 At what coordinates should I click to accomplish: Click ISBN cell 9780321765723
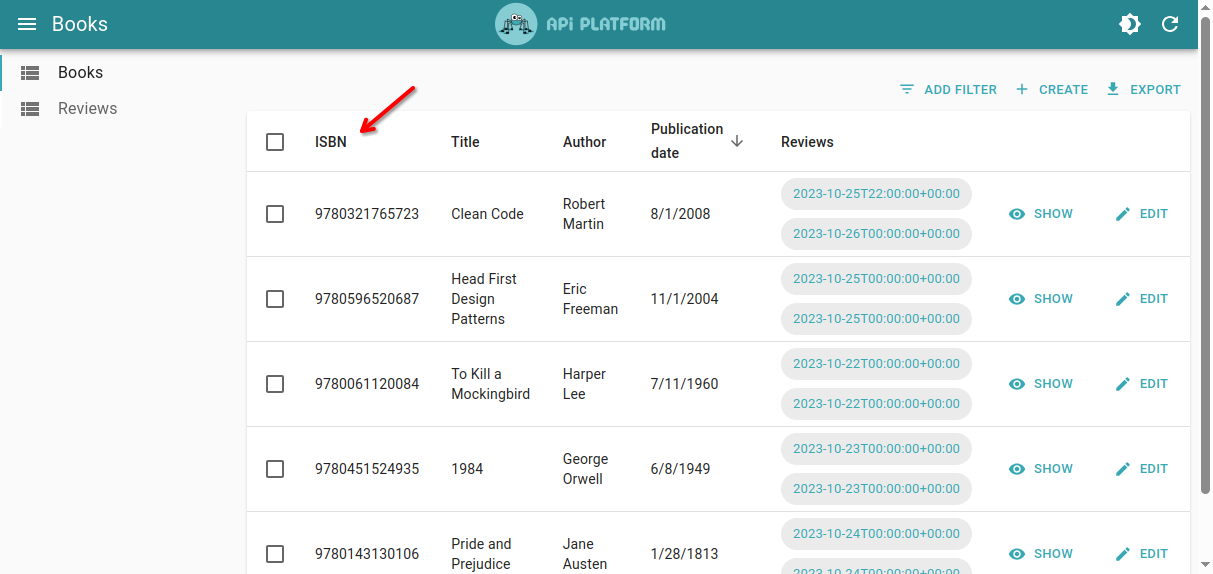coord(367,214)
